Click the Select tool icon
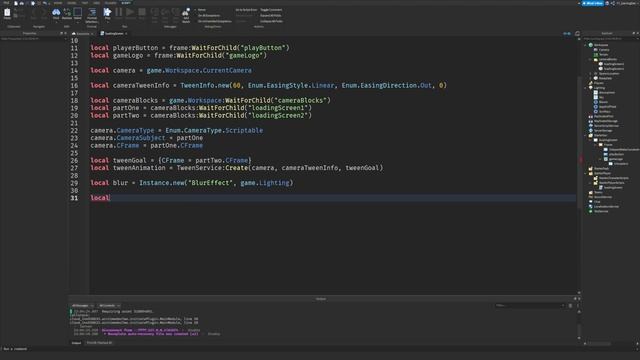The image size is (640, 360). pyautogui.click(x=78, y=12)
